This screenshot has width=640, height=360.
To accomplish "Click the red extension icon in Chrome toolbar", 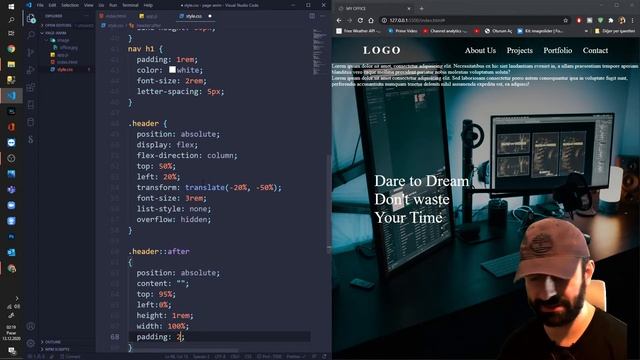I will (579, 20).
